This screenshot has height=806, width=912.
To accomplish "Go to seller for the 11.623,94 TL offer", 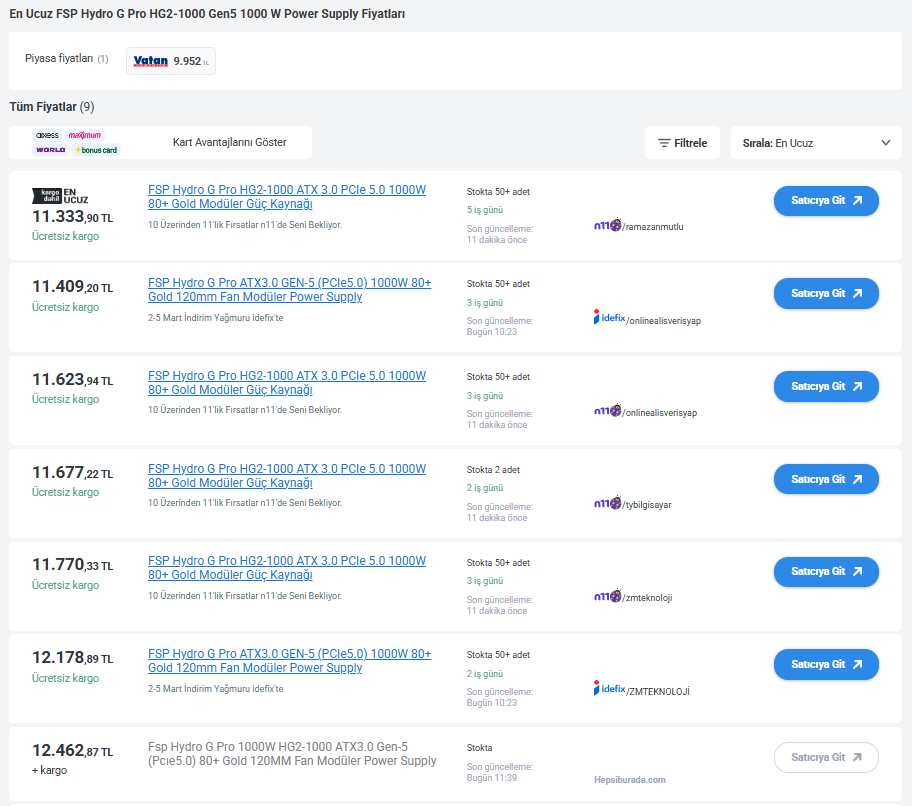I will (826, 386).
